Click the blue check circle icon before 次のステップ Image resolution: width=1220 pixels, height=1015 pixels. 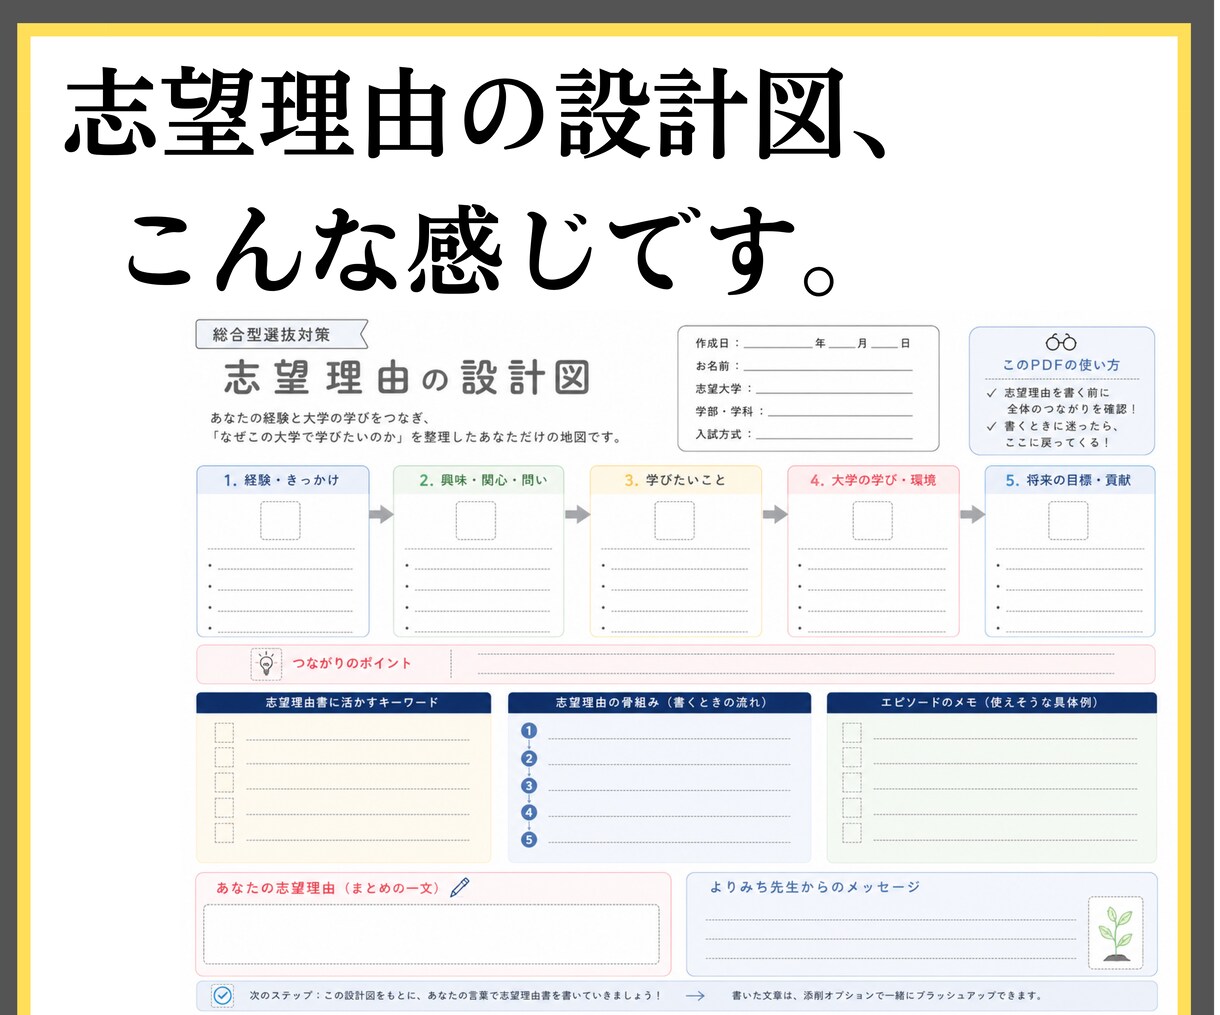click(x=223, y=995)
